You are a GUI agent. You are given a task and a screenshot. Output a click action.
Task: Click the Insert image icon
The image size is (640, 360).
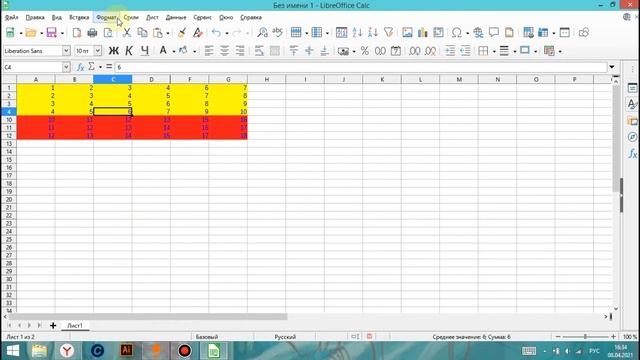407,33
